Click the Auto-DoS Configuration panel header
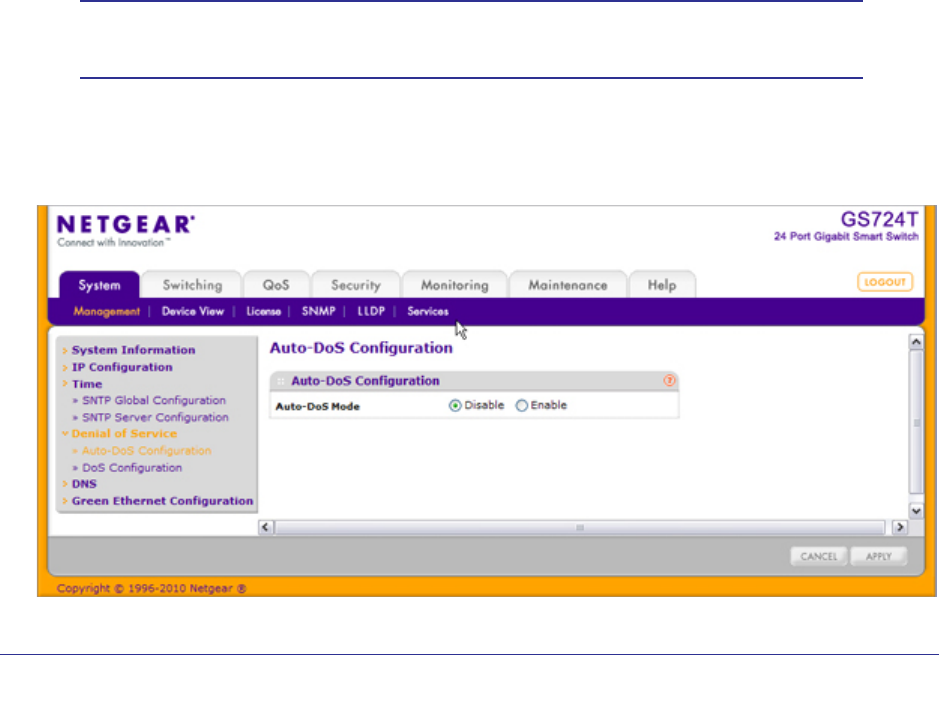The height and width of the screenshot is (724, 939). click(x=474, y=381)
